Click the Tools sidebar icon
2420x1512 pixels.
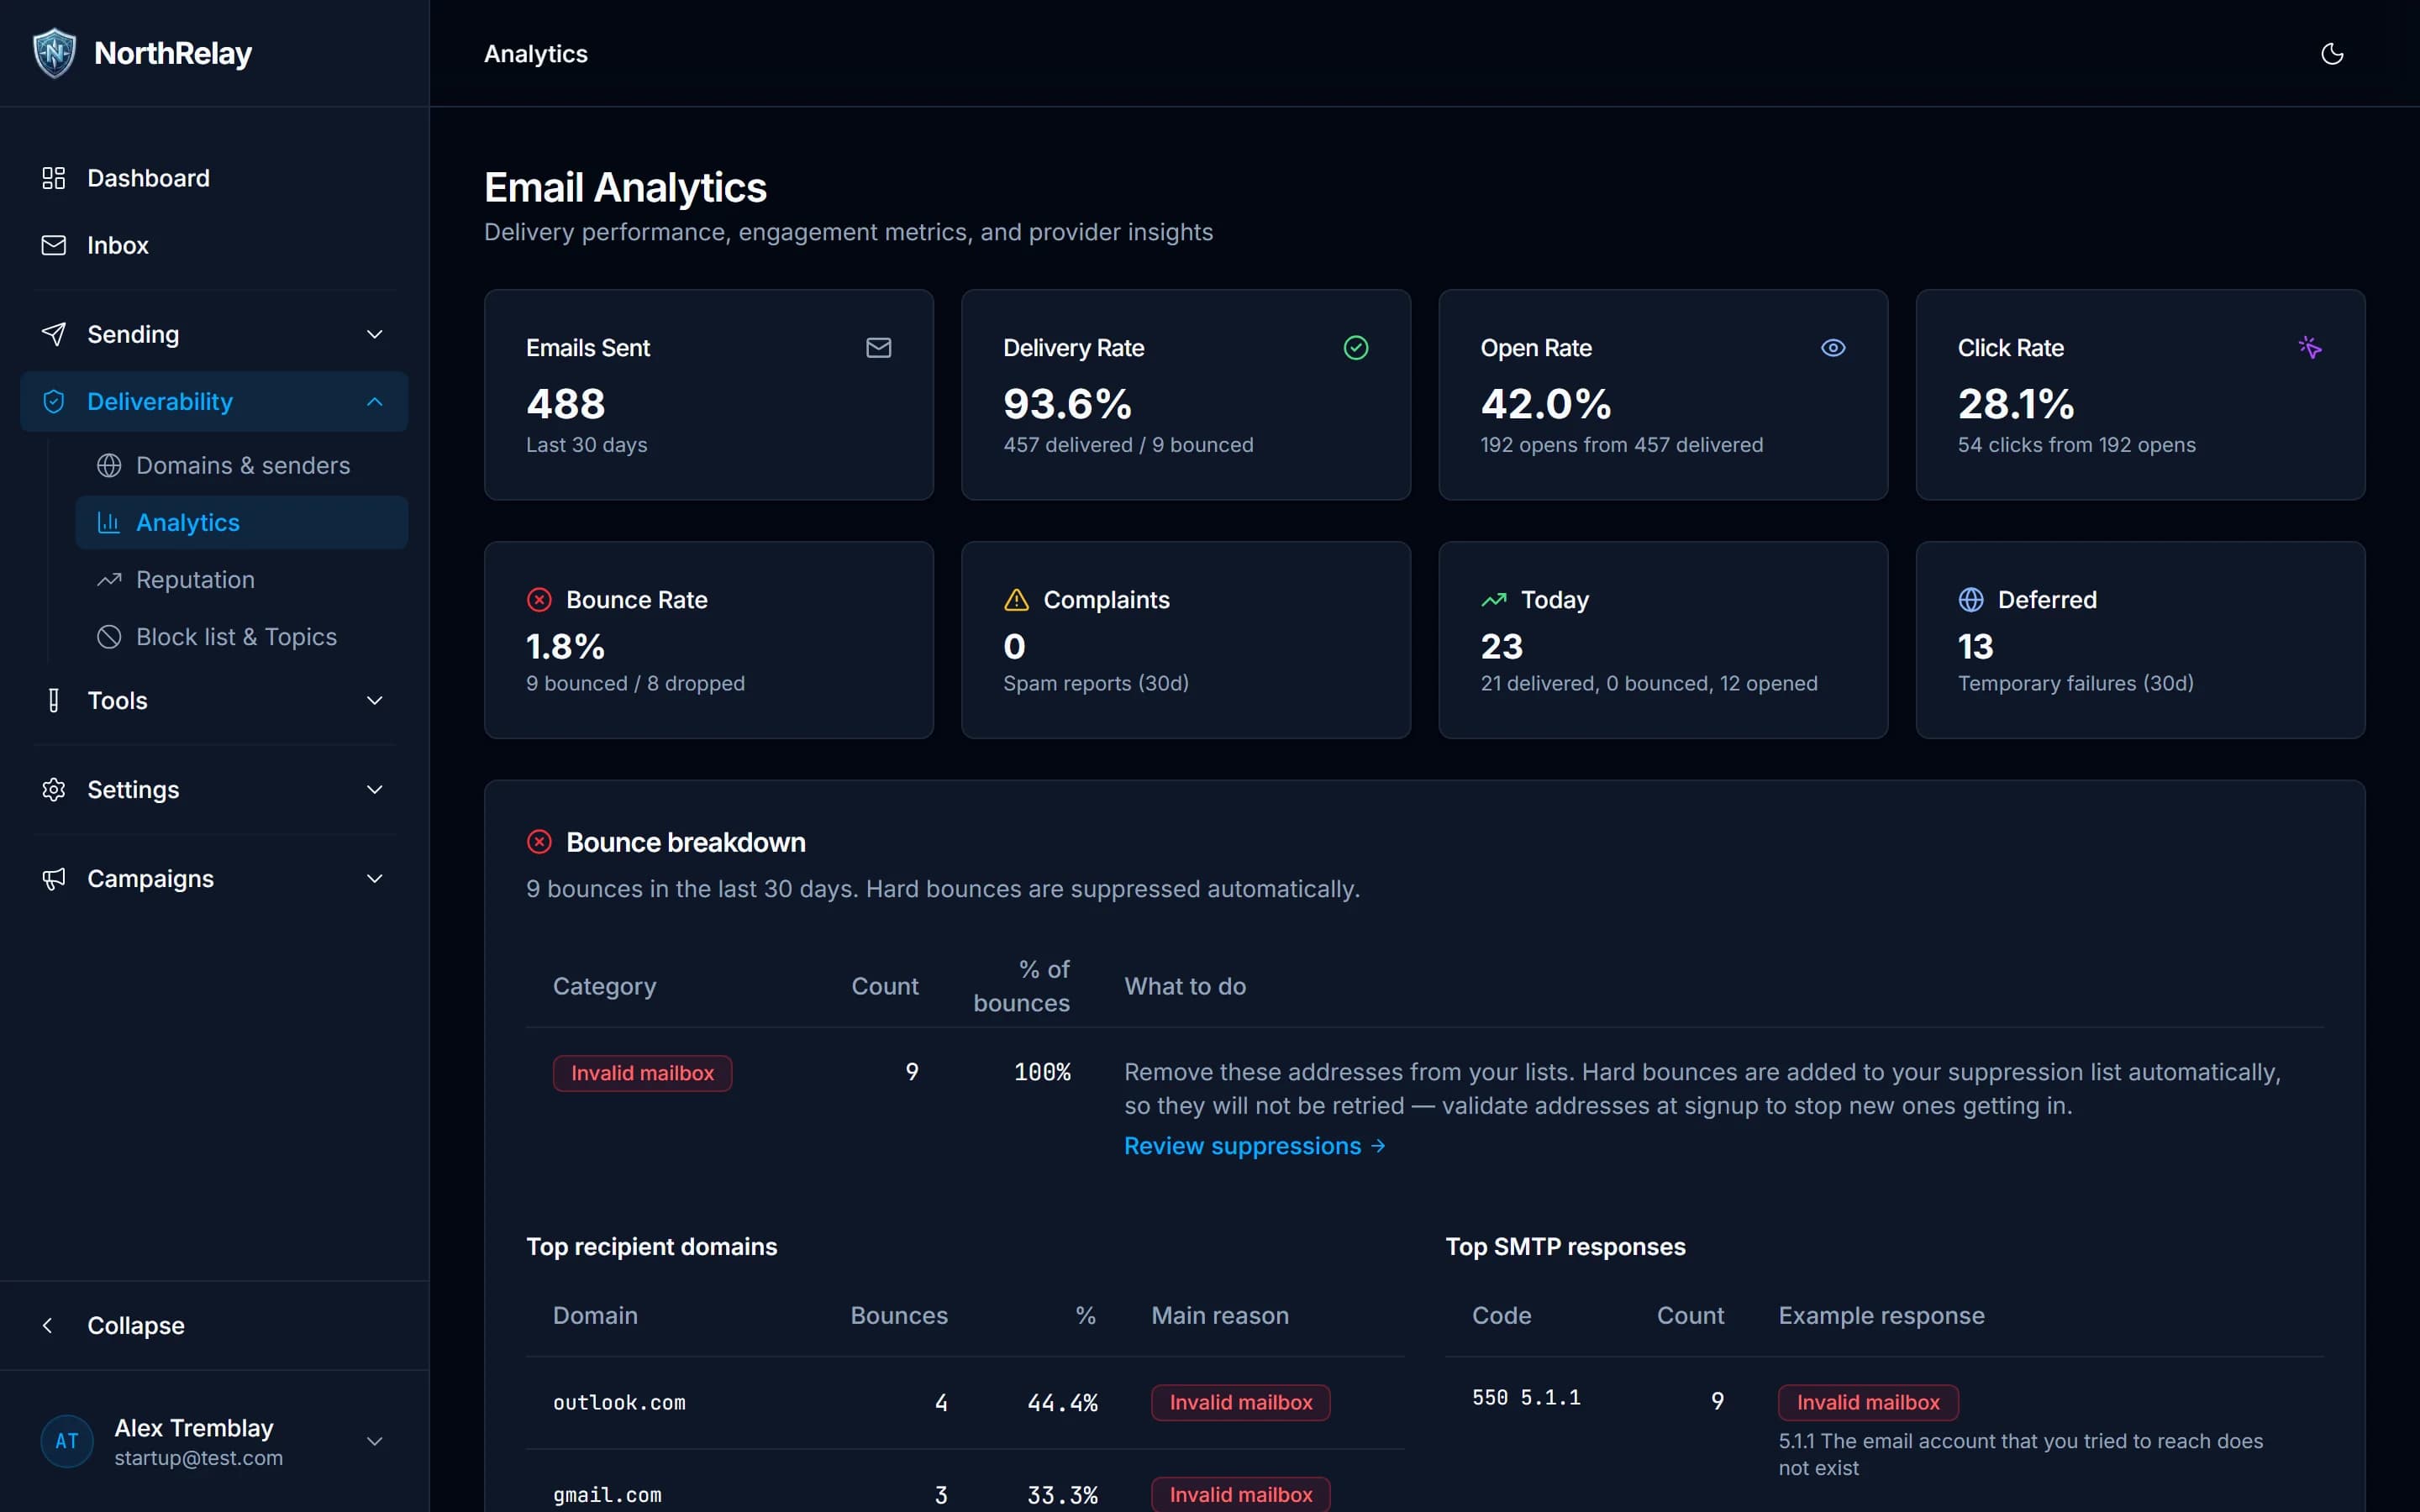click(54, 700)
